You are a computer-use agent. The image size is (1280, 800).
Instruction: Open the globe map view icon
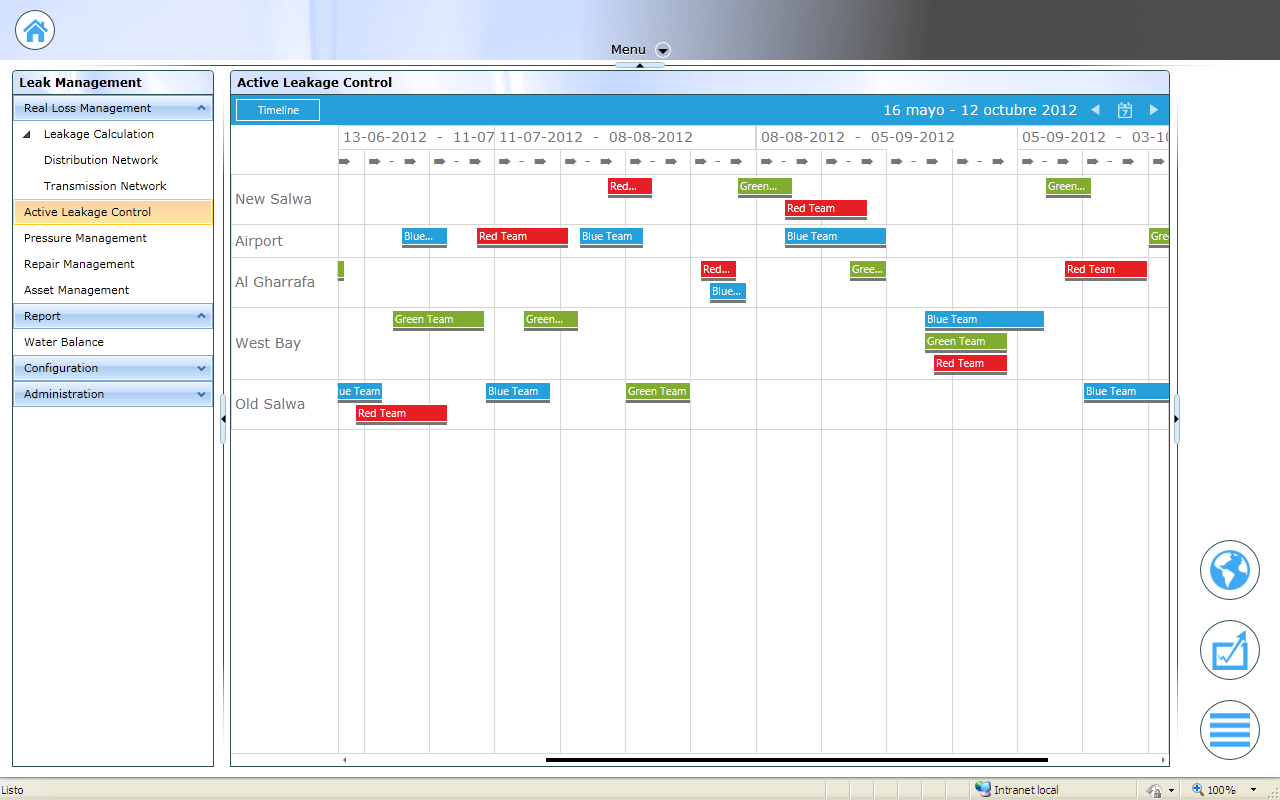(1230, 570)
